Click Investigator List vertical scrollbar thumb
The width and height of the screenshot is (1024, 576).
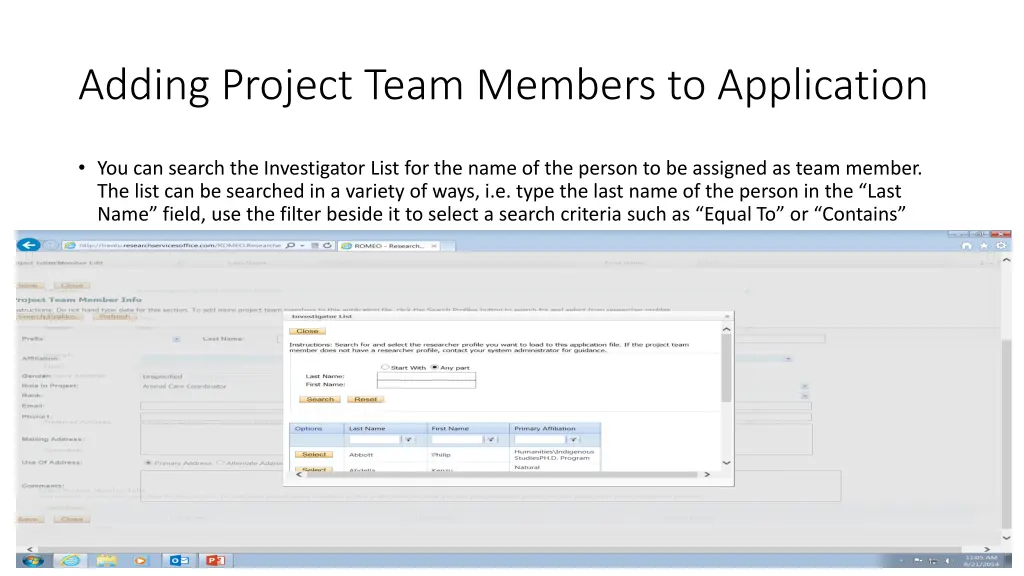click(x=726, y=368)
